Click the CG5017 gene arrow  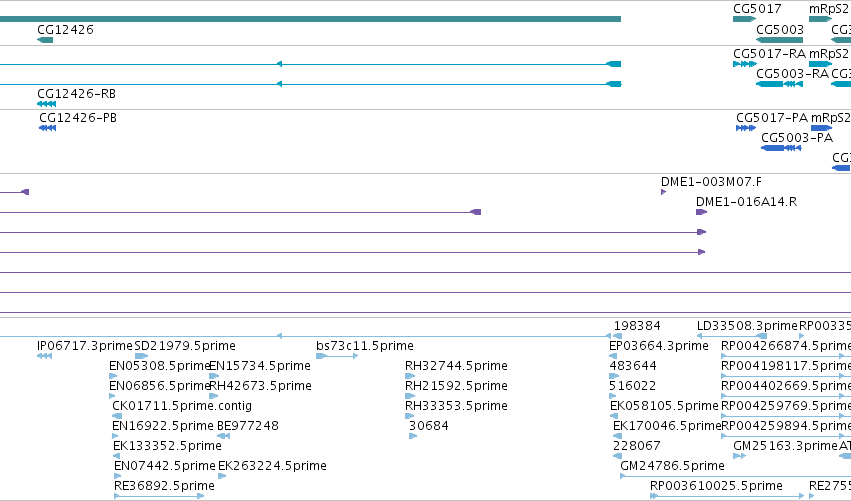(x=744, y=19)
